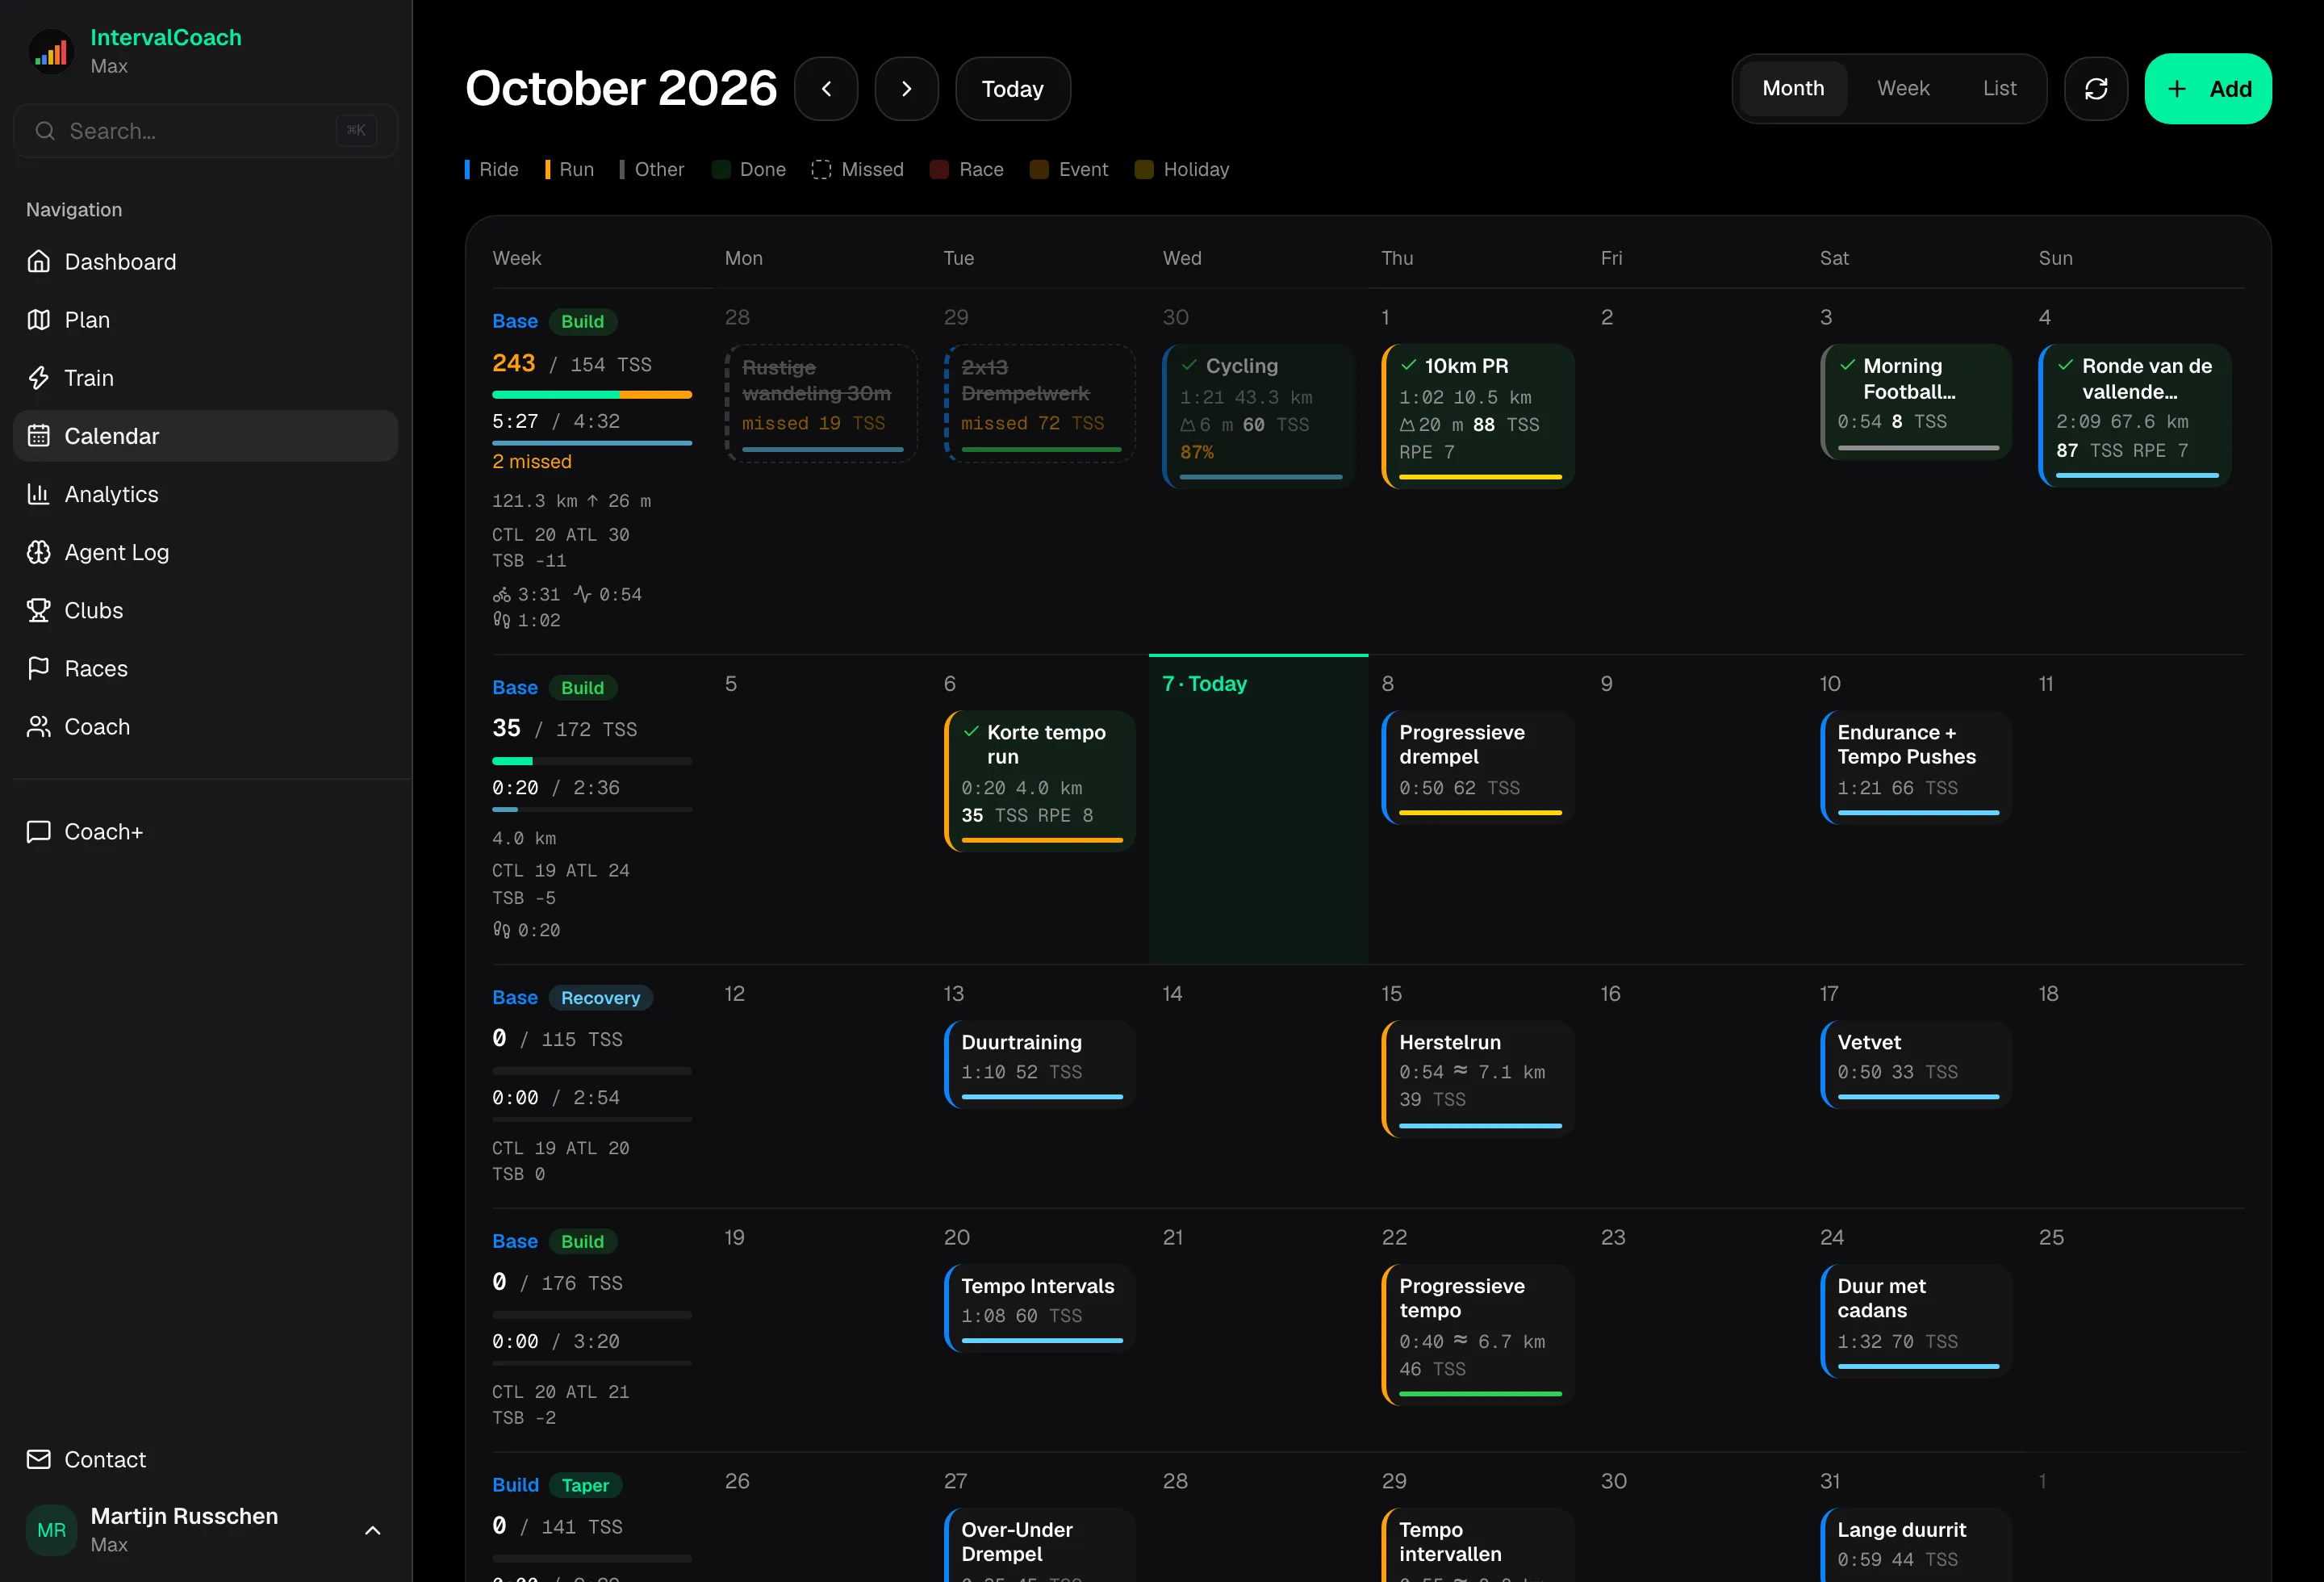Focus the Search input field
The image size is (2324, 1582).
point(205,131)
